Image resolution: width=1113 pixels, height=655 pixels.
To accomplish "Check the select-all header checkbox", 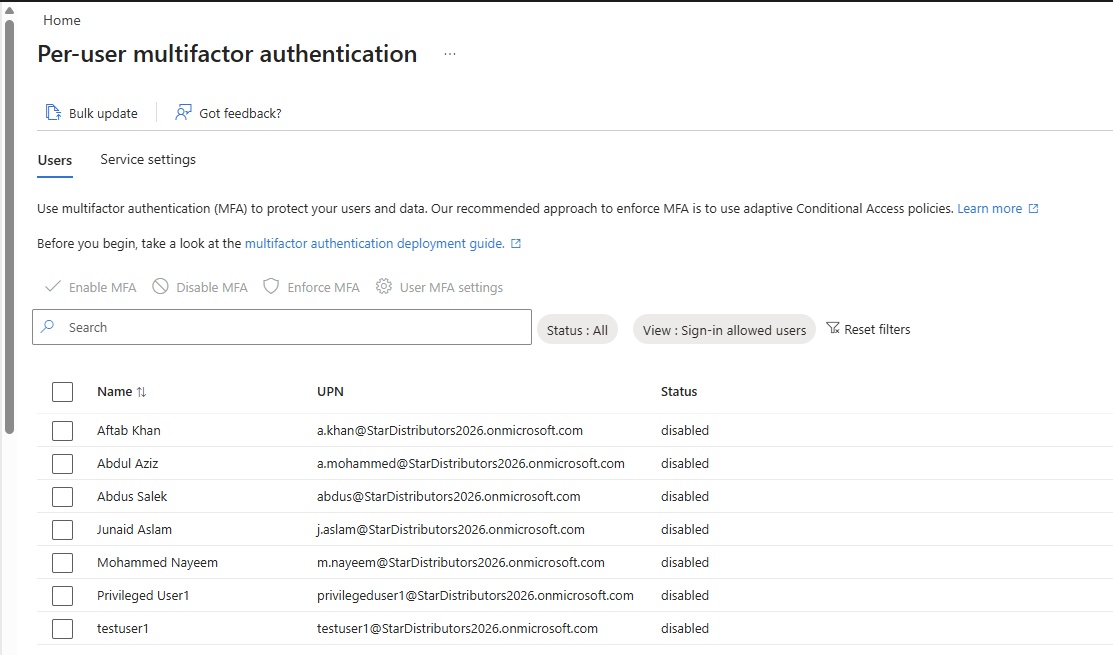I will [62, 392].
